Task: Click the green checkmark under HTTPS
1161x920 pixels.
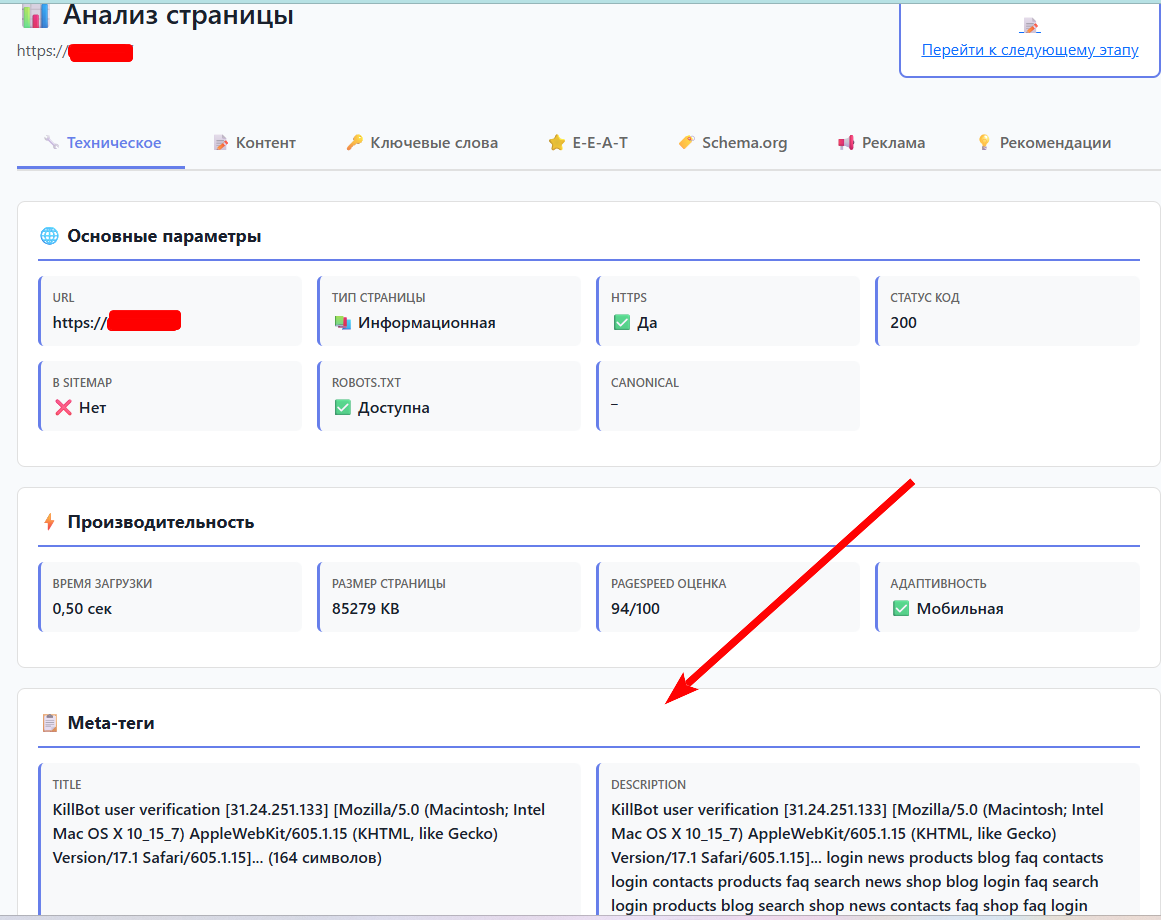Action: pyautogui.click(x=621, y=323)
